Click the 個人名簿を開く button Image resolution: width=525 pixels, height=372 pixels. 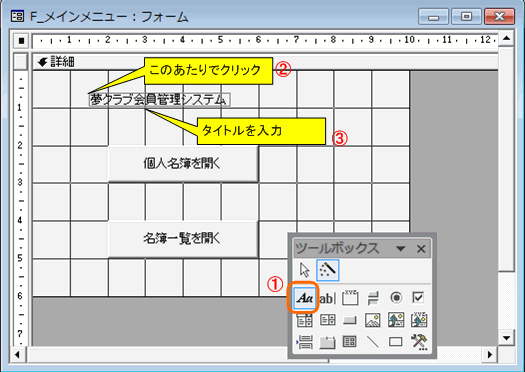[x=183, y=164]
